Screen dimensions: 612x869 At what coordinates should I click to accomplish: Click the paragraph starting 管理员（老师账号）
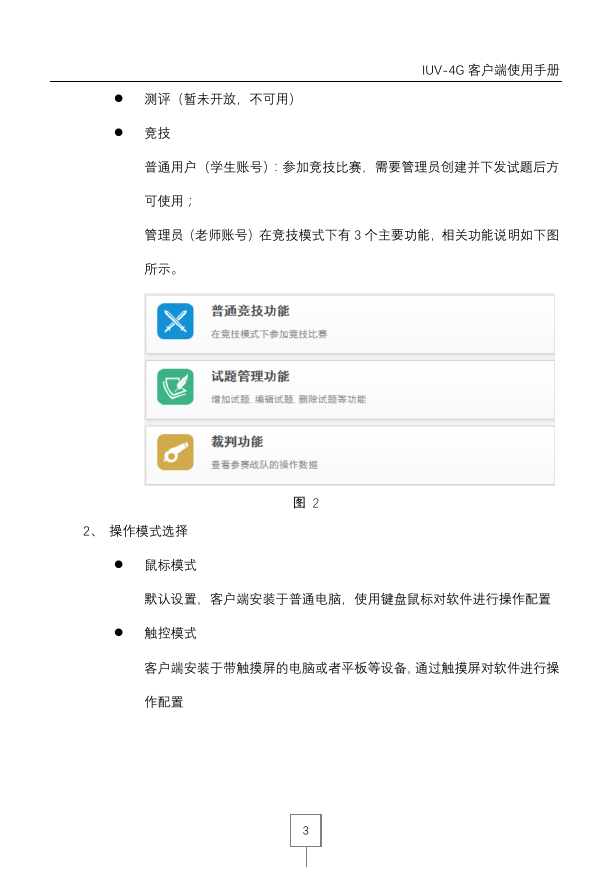351,252
